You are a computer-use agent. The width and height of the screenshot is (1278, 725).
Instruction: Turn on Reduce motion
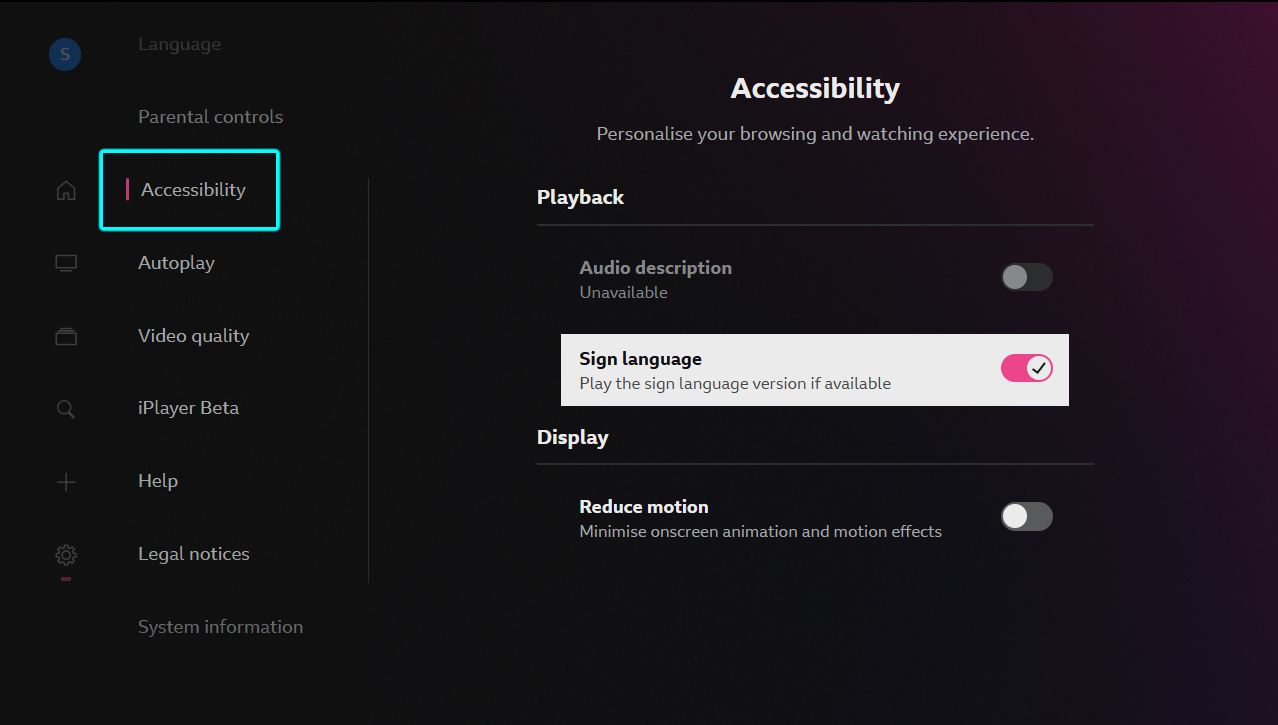1026,516
